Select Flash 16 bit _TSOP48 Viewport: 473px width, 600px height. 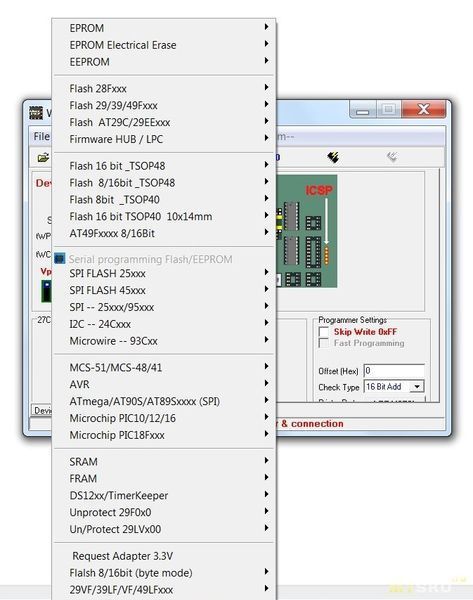[164, 166]
